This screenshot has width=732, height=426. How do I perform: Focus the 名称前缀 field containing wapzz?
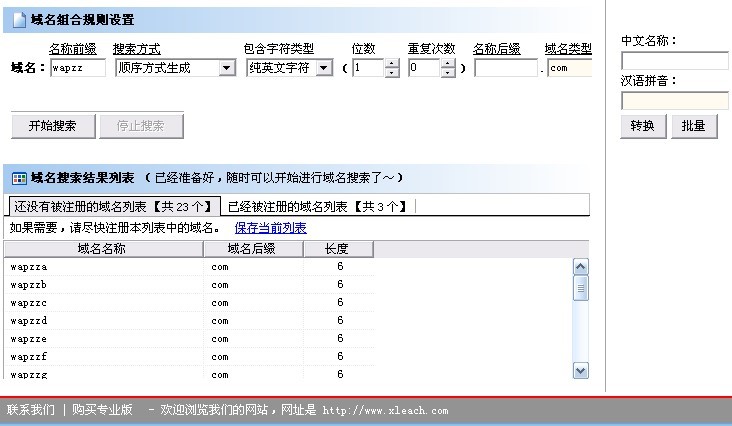(77, 69)
